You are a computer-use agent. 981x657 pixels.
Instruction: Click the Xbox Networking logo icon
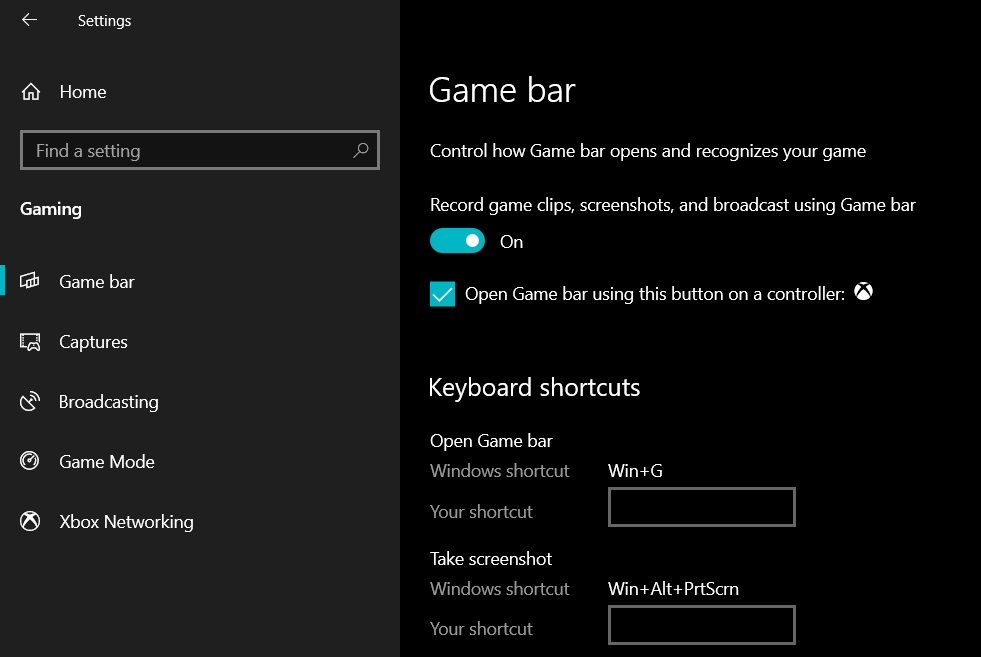(x=30, y=521)
